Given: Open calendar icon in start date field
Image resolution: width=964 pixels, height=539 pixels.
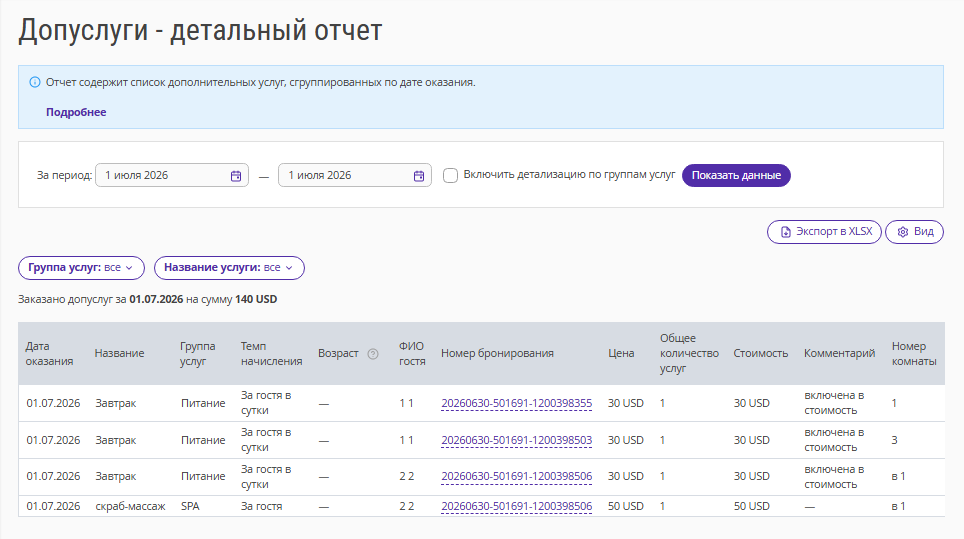Looking at the screenshot, I should [x=236, y=176].
